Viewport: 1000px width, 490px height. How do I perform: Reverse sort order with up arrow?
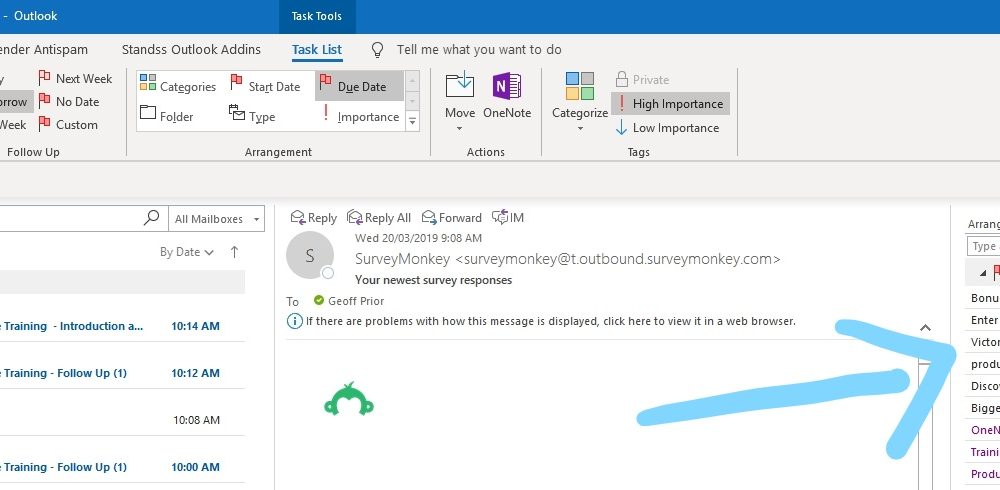(234, 252)
